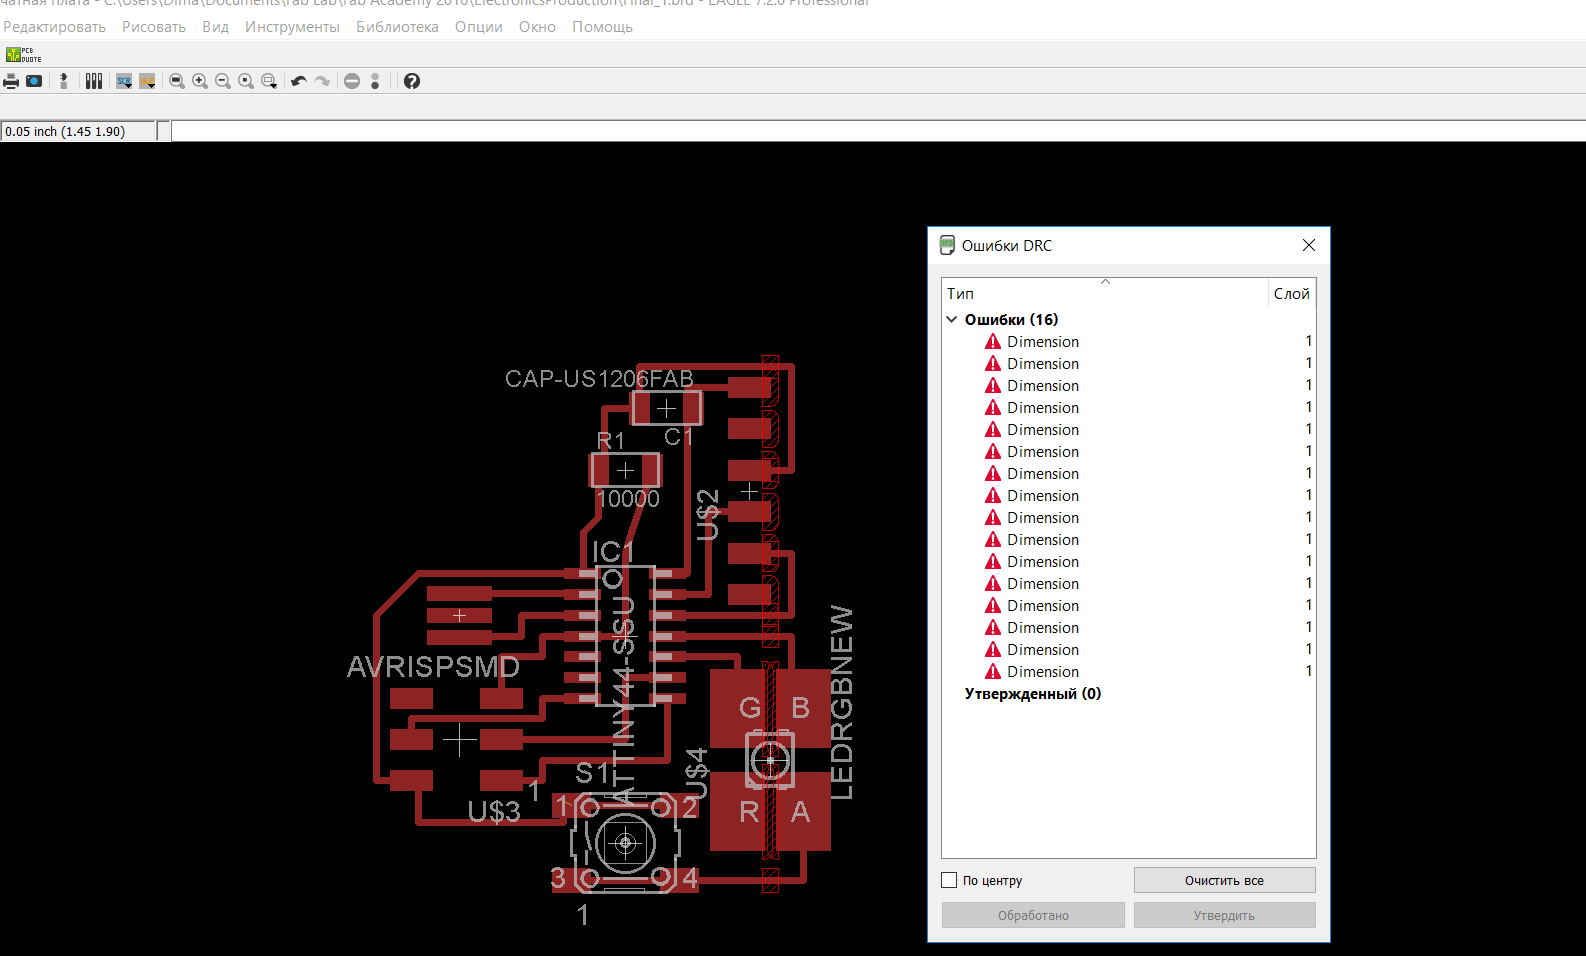Click the library books icon

(x=94, y=81)
